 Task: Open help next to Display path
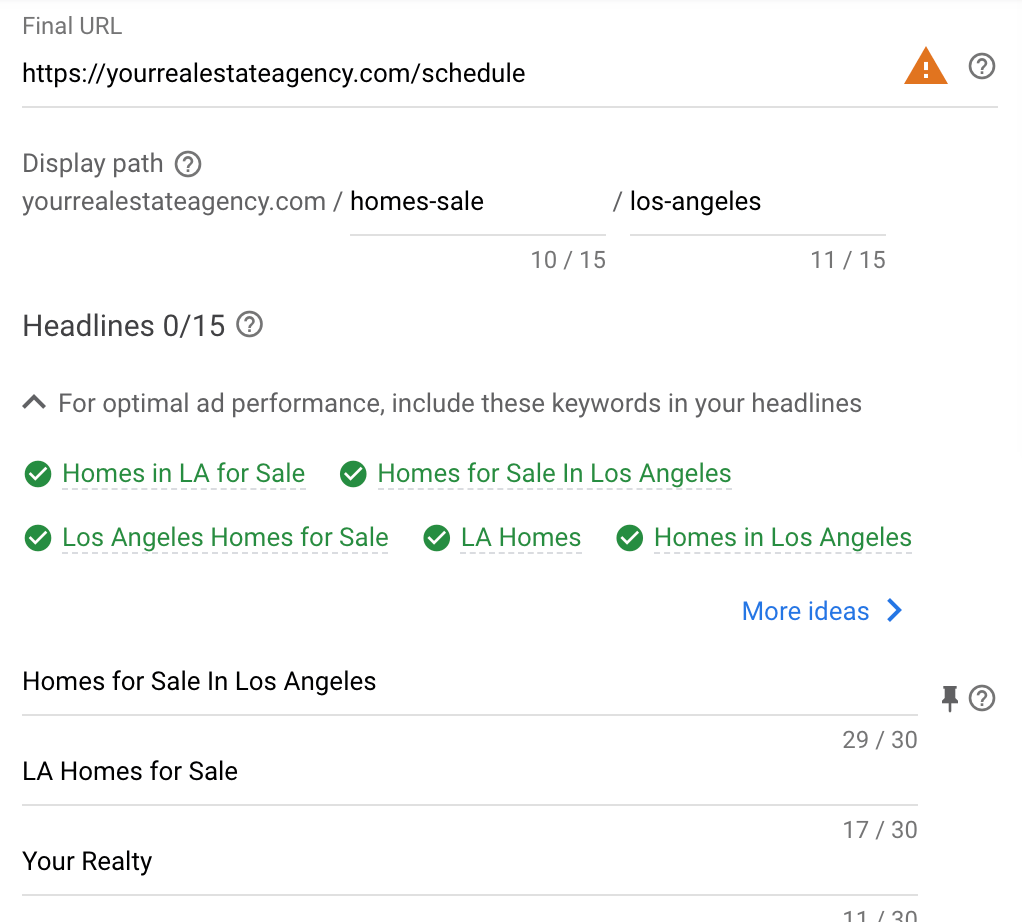point(187,163)
